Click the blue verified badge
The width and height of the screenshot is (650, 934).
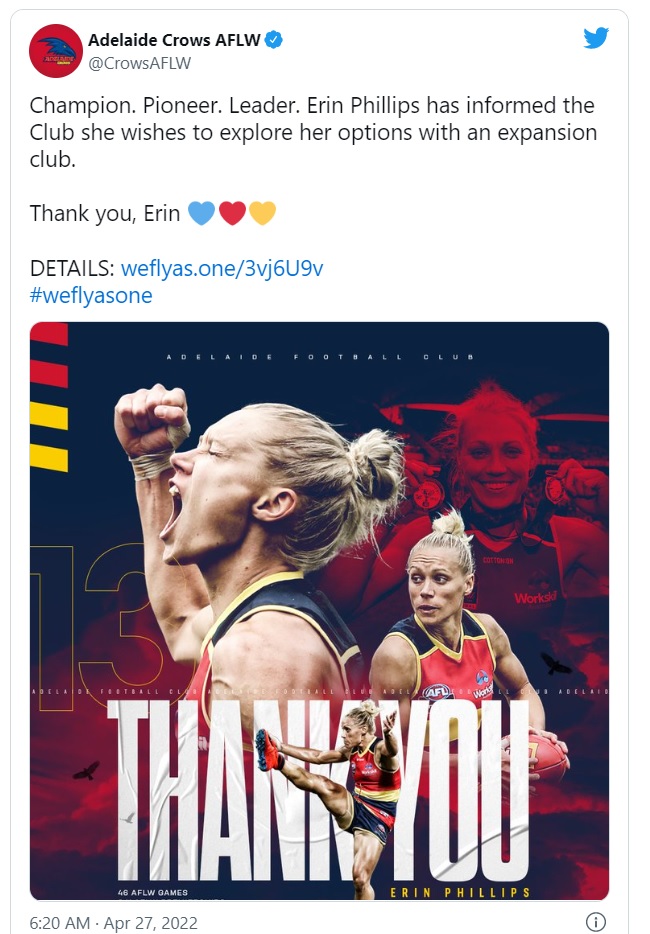tap(273, 40)
